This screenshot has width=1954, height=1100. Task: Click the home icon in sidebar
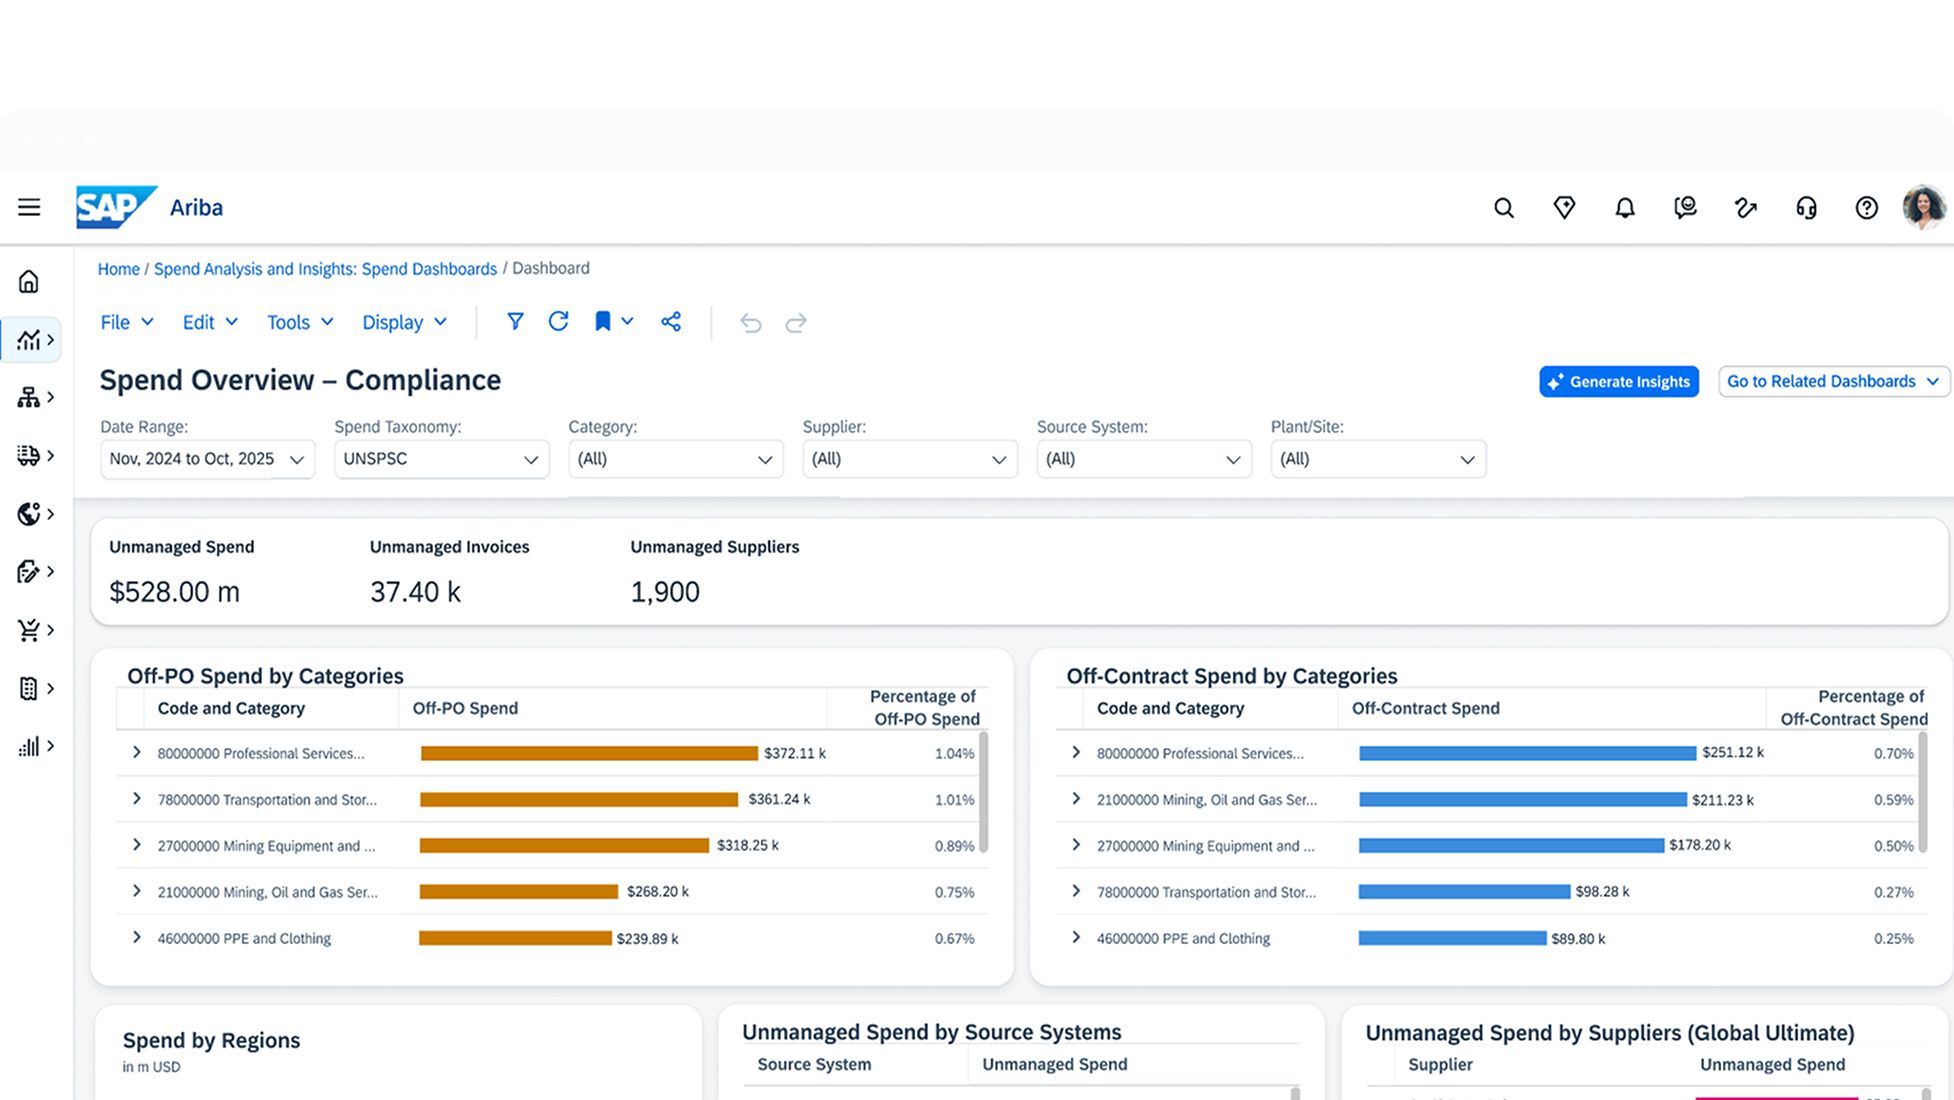click(29, 281)
